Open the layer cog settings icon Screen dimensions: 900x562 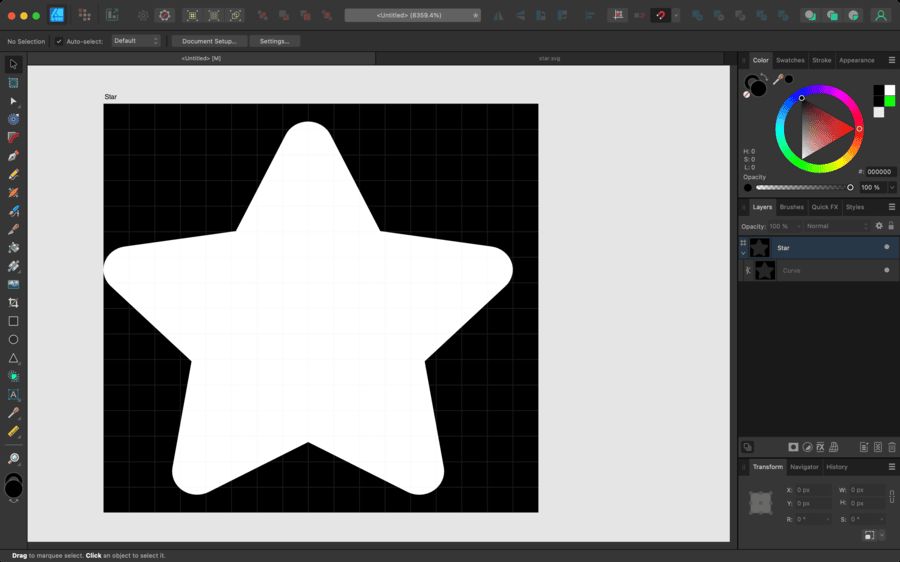(x=879, y=226)
